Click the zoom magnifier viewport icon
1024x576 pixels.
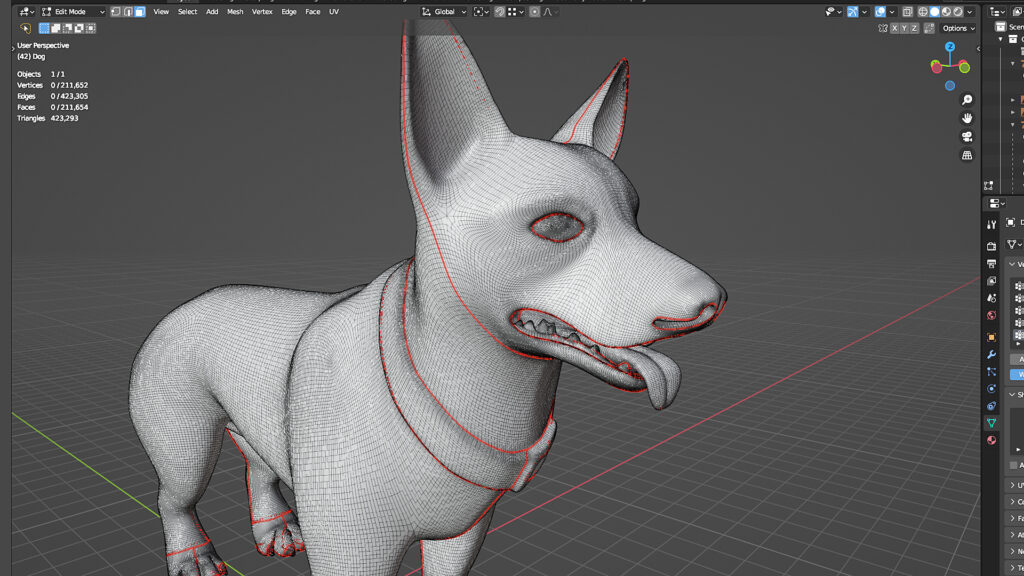point(967,100)
